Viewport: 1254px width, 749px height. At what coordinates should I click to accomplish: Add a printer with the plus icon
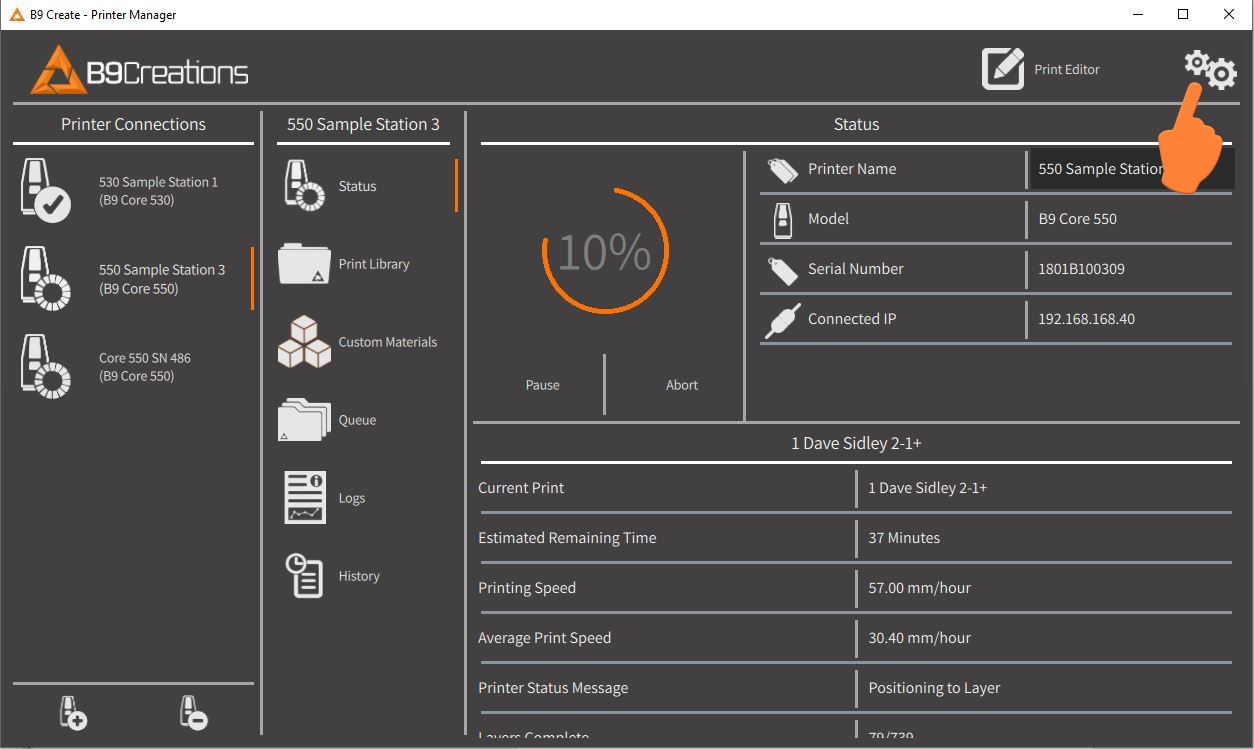(73, 712)
